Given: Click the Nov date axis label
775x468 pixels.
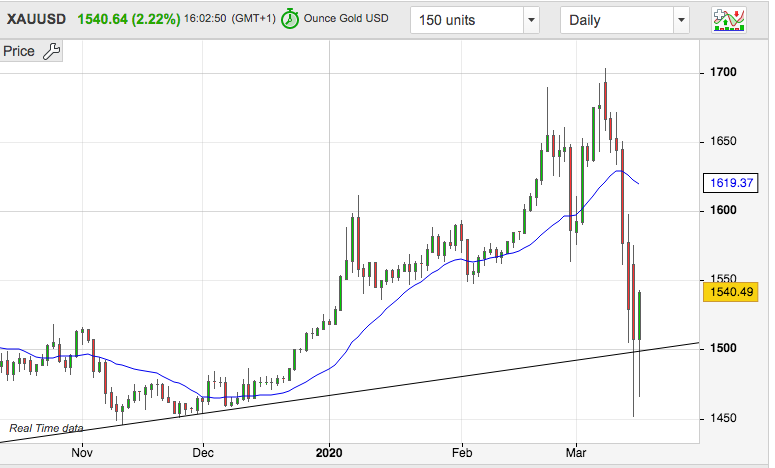Looking at the screenshot, I should [82, 453].
